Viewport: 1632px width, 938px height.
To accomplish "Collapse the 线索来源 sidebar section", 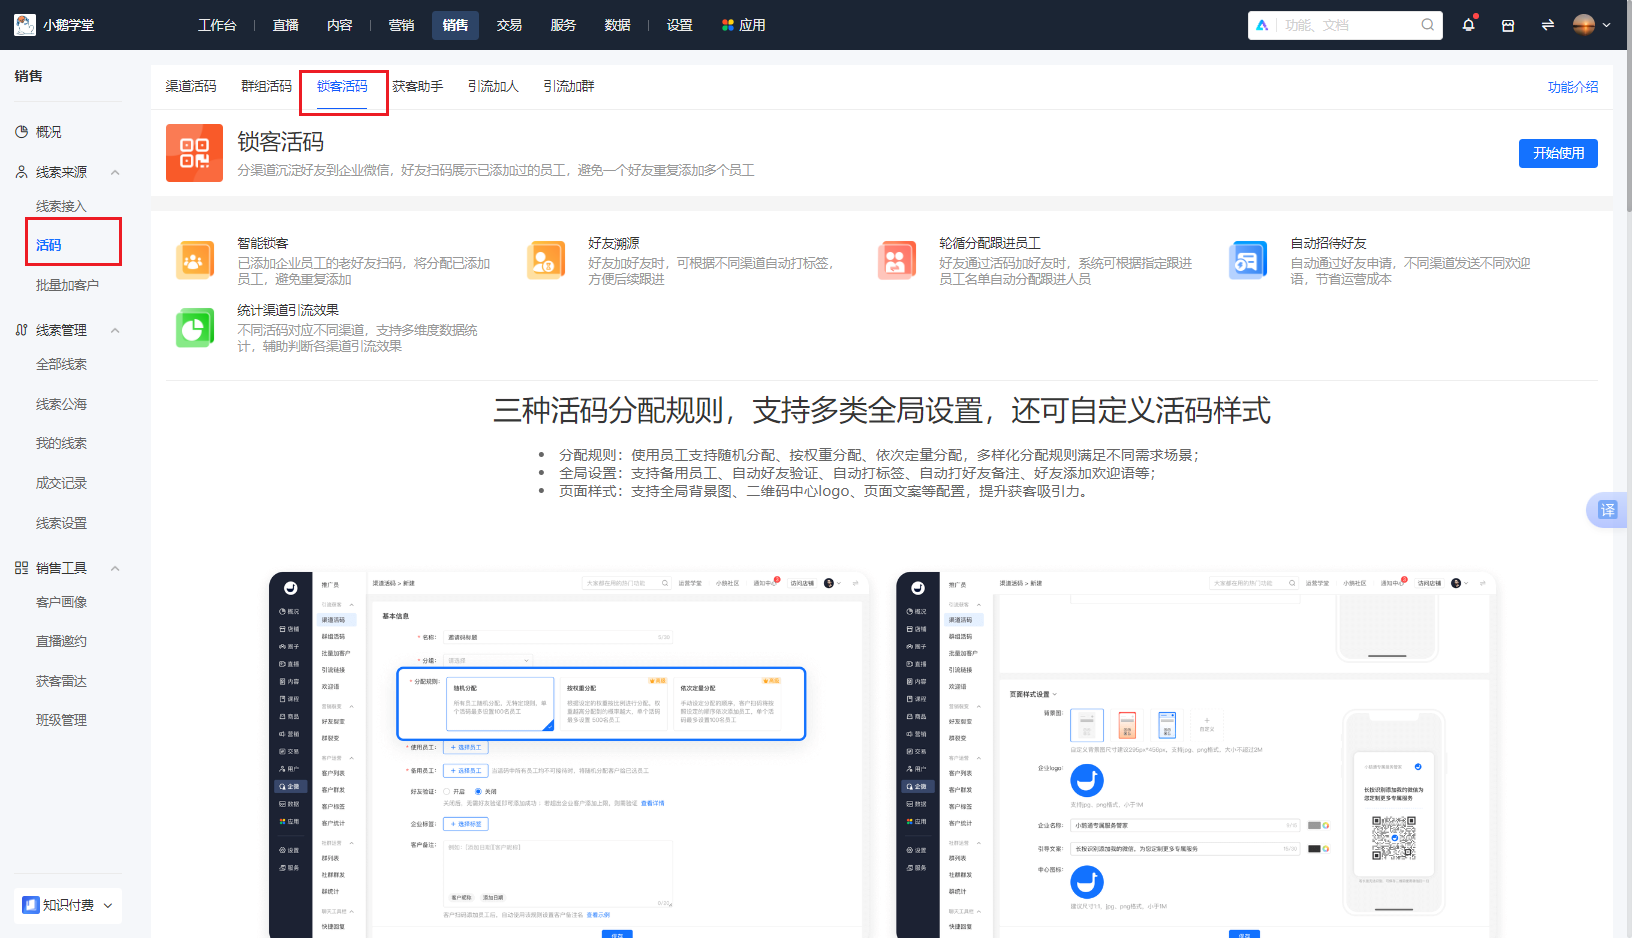I will point(114,171).
